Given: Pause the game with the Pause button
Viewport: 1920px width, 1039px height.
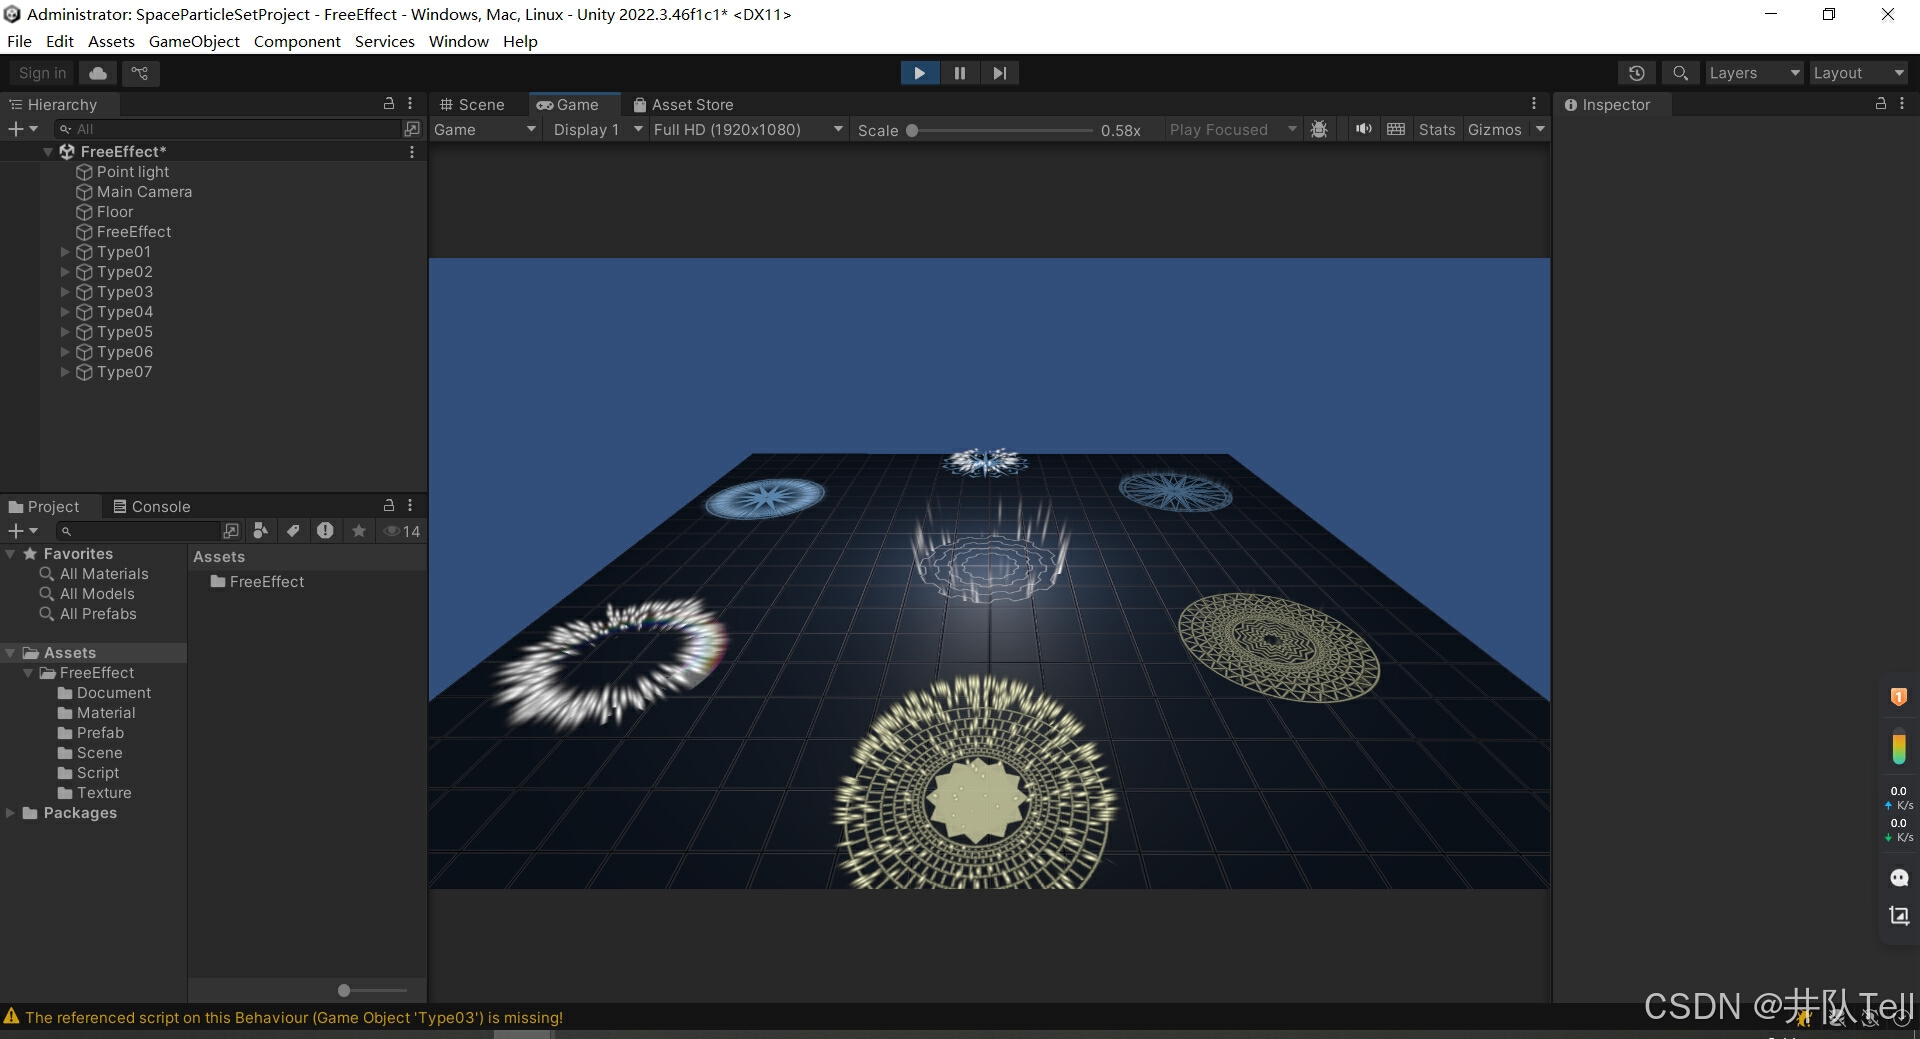Looking at the screenshot, I should coord(960,73).
